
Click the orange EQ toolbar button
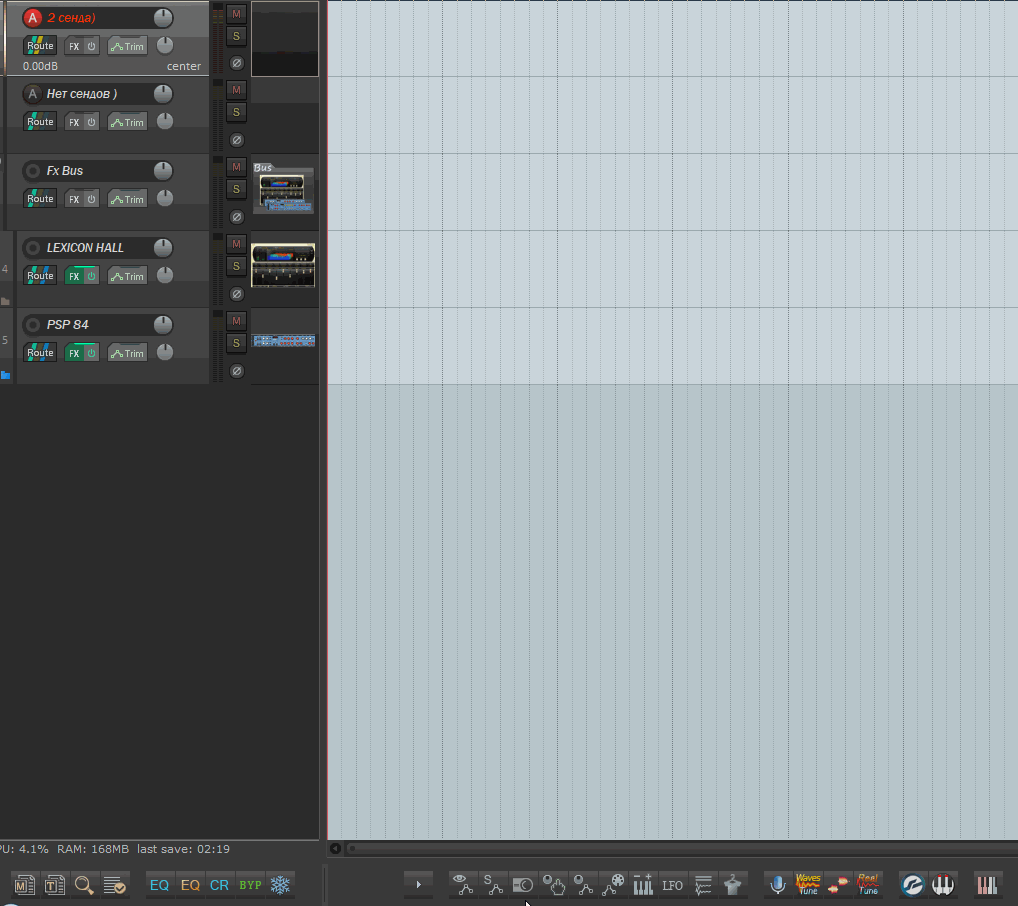190,885
